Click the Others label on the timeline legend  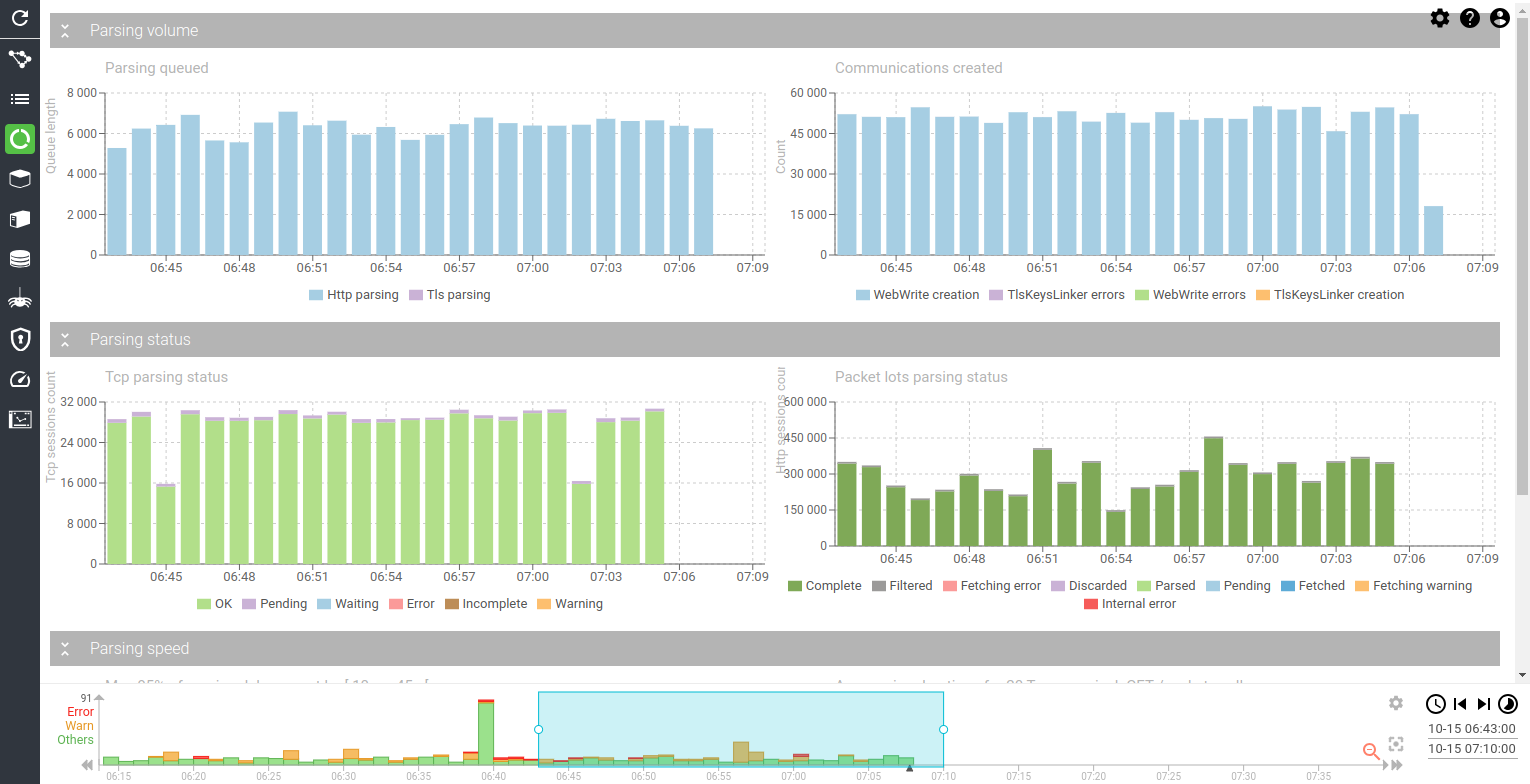[x=75, y=740]
